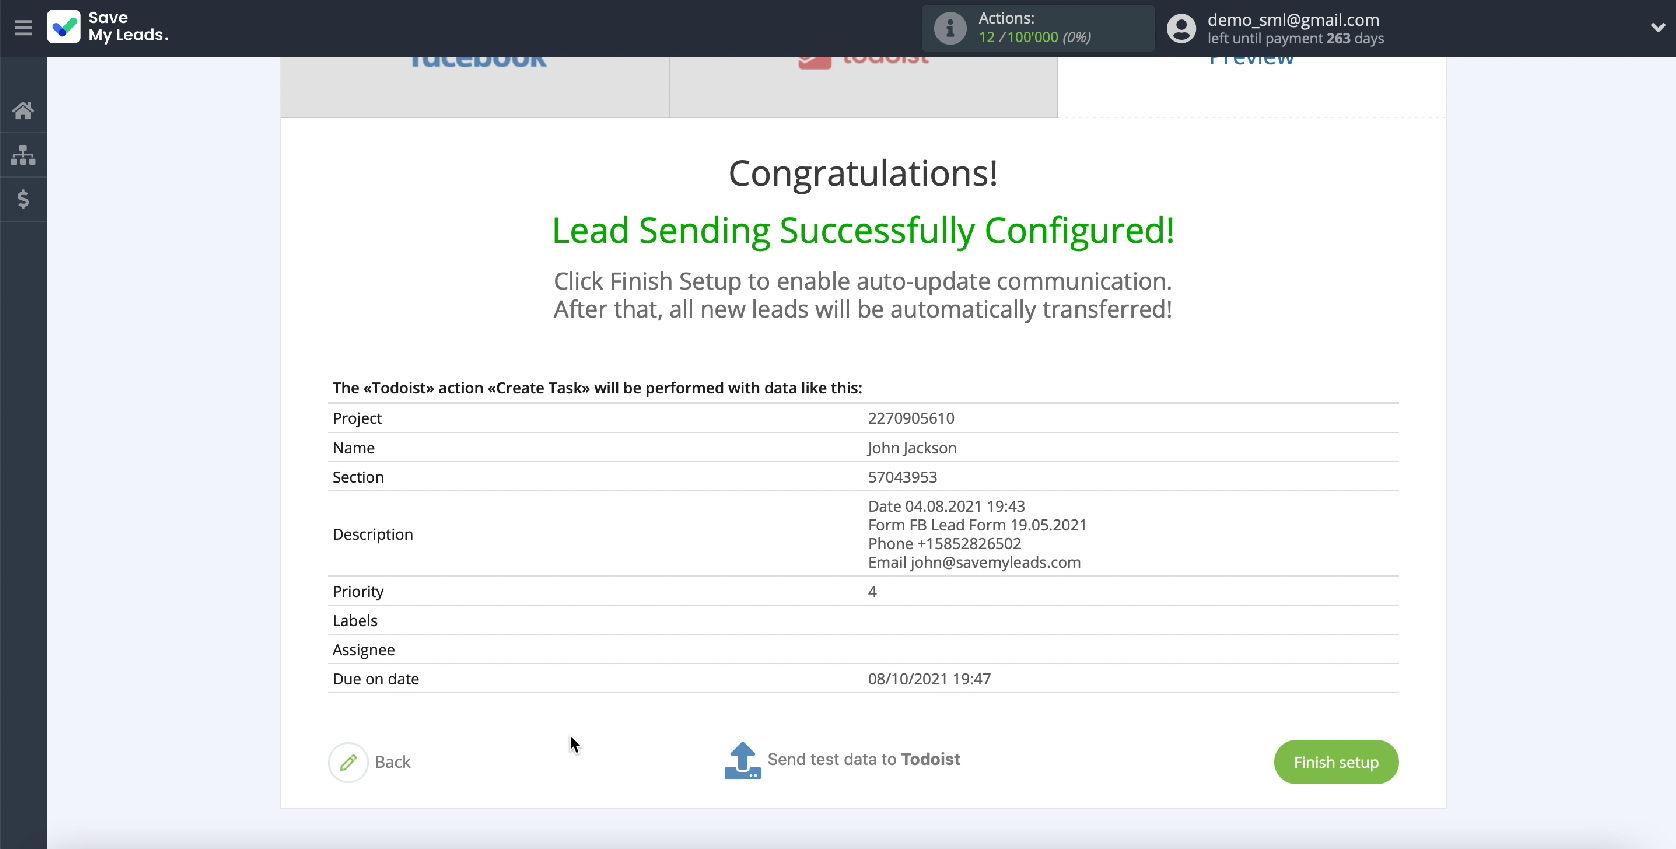Click the Labels row label
This screenshot has width=1676, height=849.
(355, 620)
